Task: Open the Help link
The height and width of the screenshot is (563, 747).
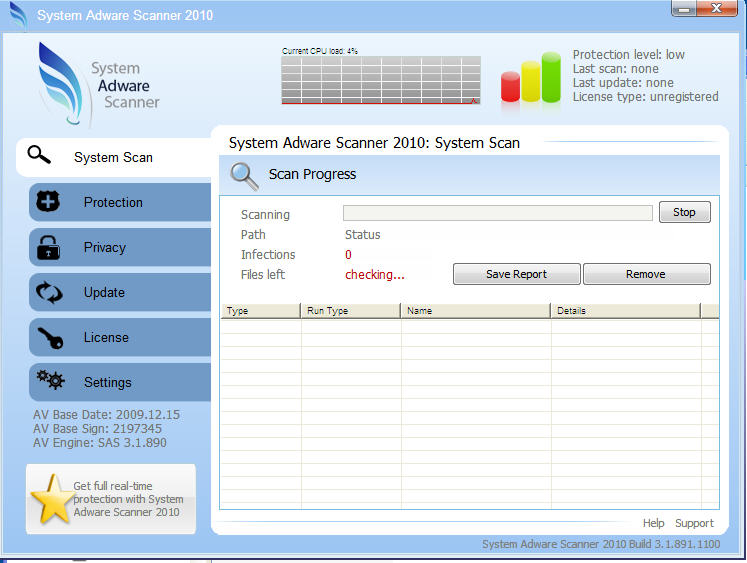Action: pos(653,523)
